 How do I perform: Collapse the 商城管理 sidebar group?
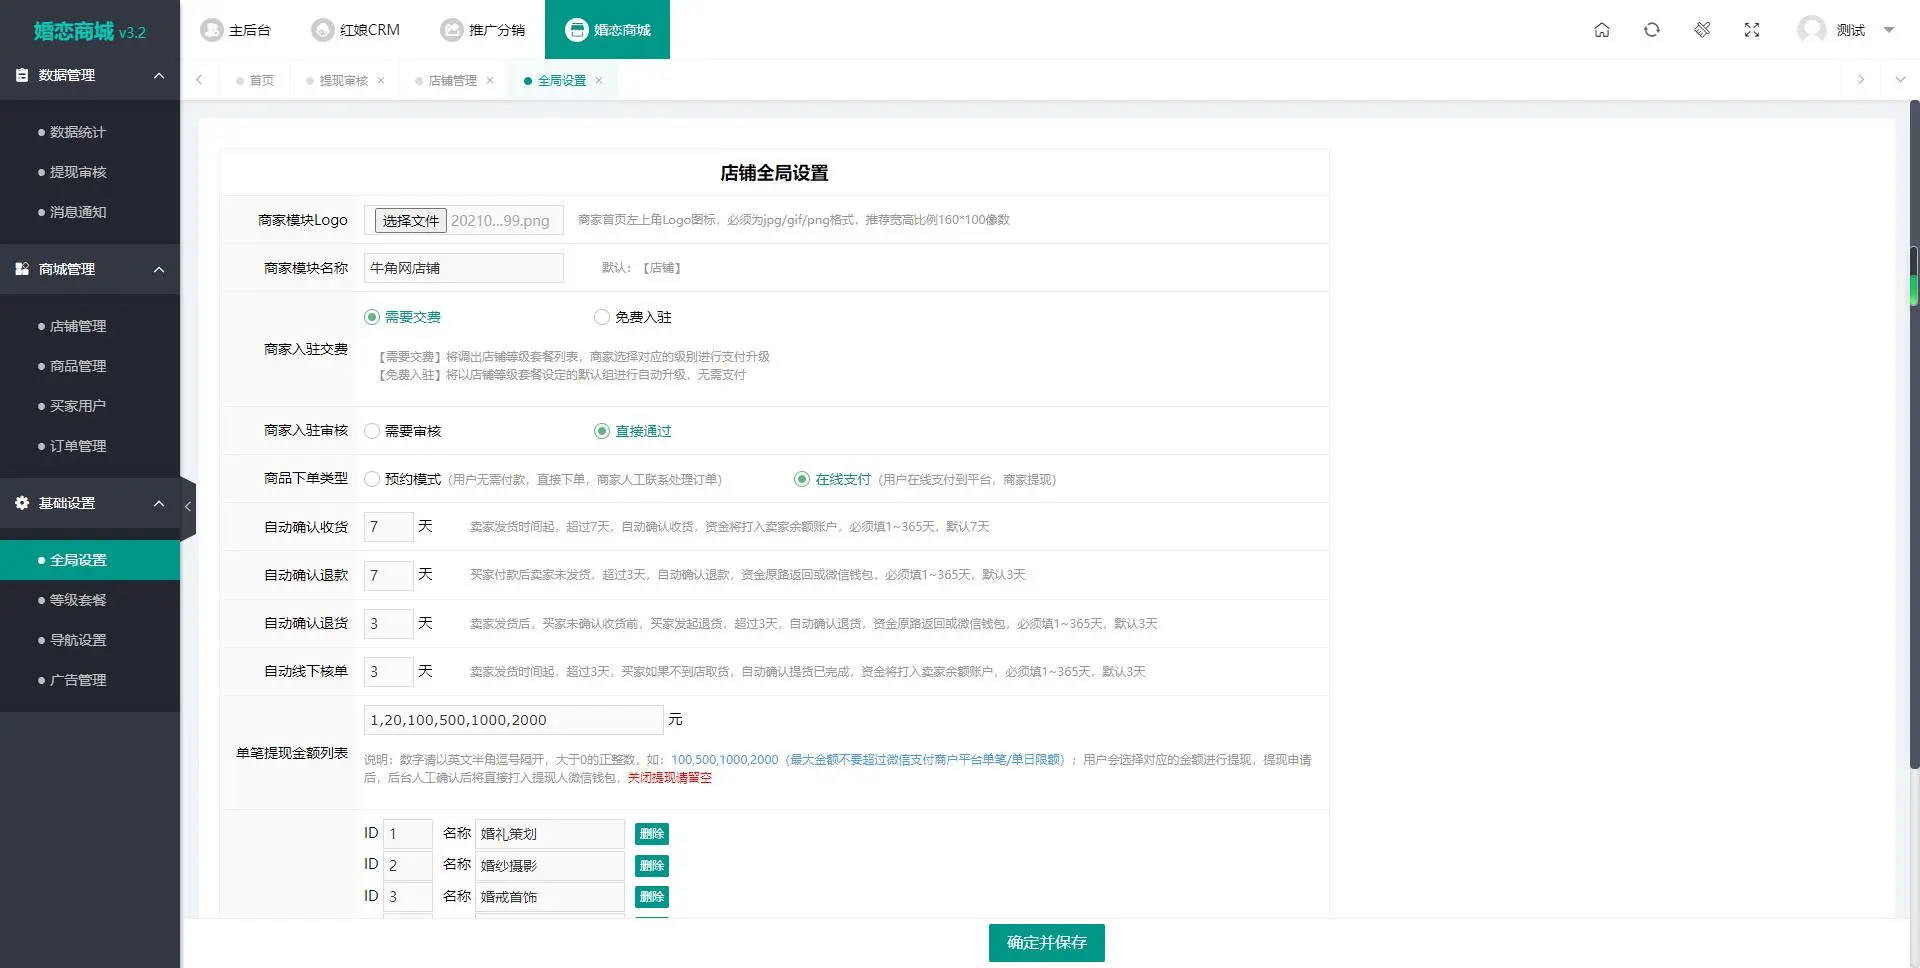(x=159, y=268)
